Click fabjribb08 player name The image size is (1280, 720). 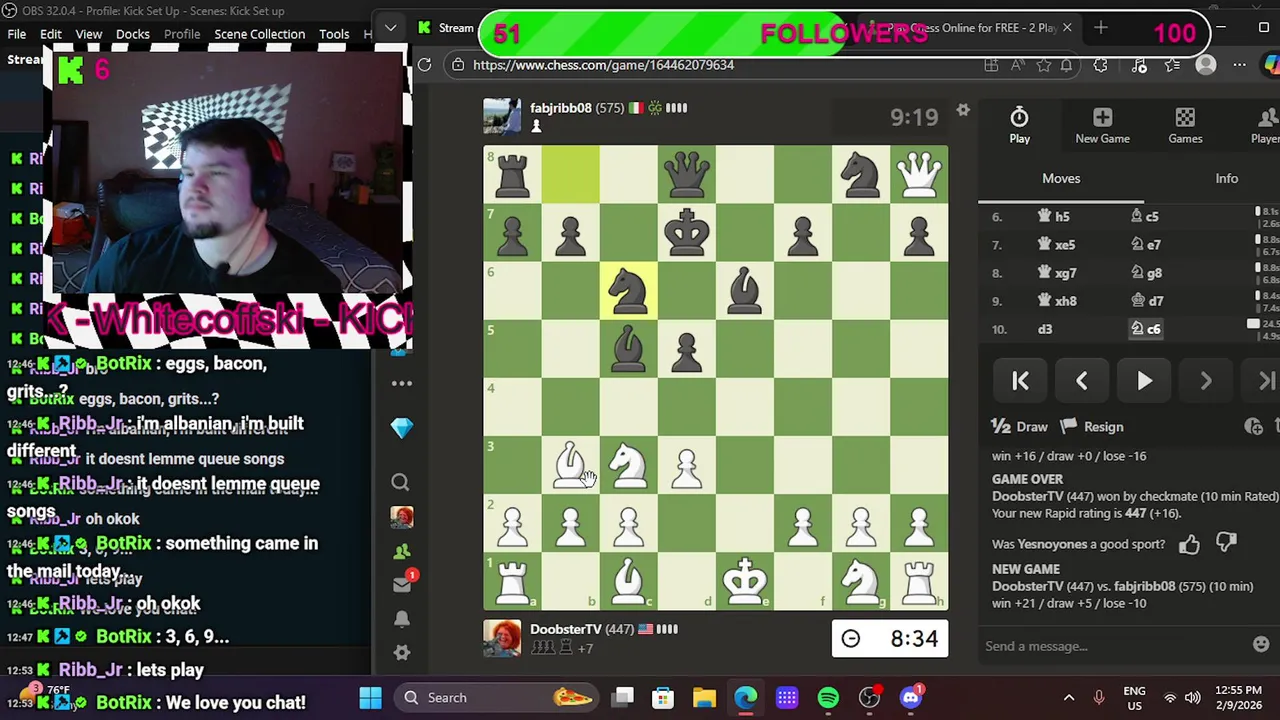(x=561, y=108)
